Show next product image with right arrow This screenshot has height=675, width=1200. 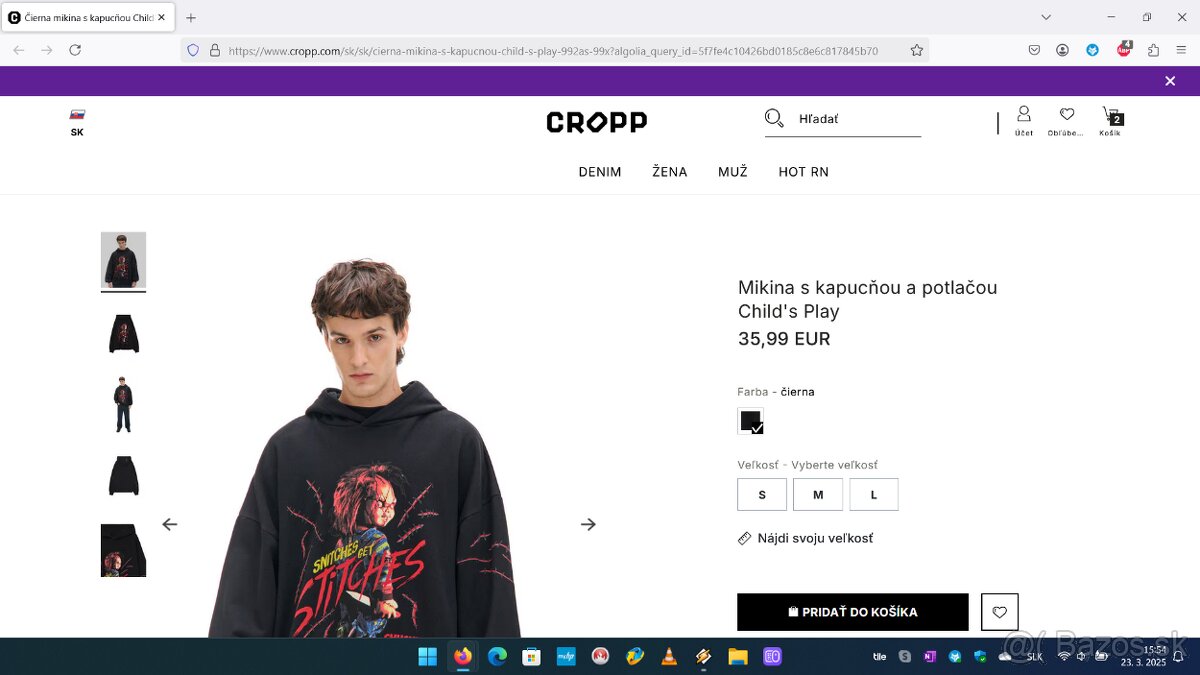(588, 524)
